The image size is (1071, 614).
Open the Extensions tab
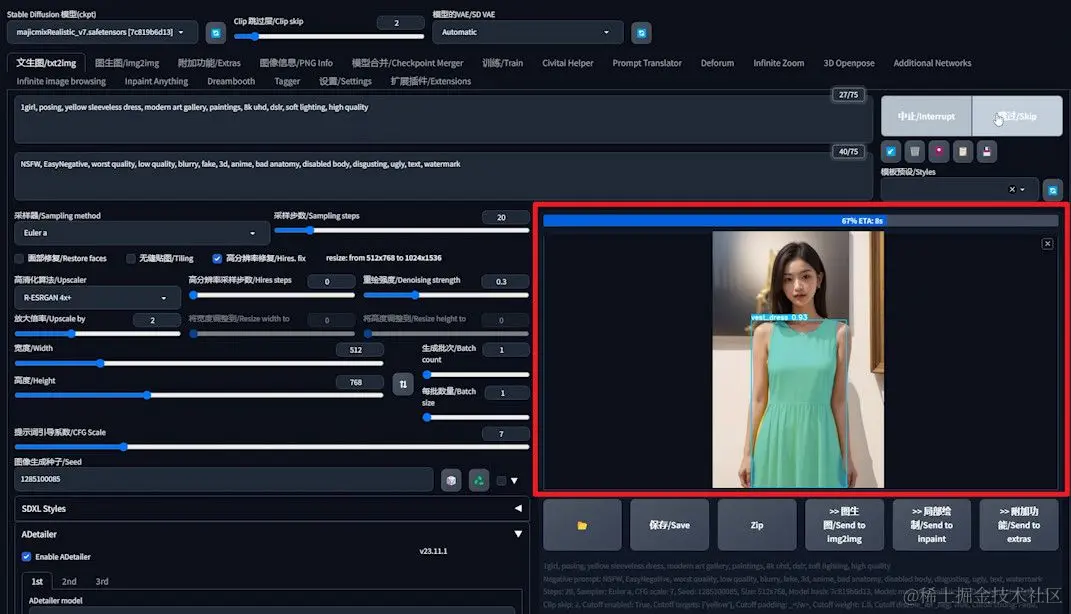pos(430,81)
